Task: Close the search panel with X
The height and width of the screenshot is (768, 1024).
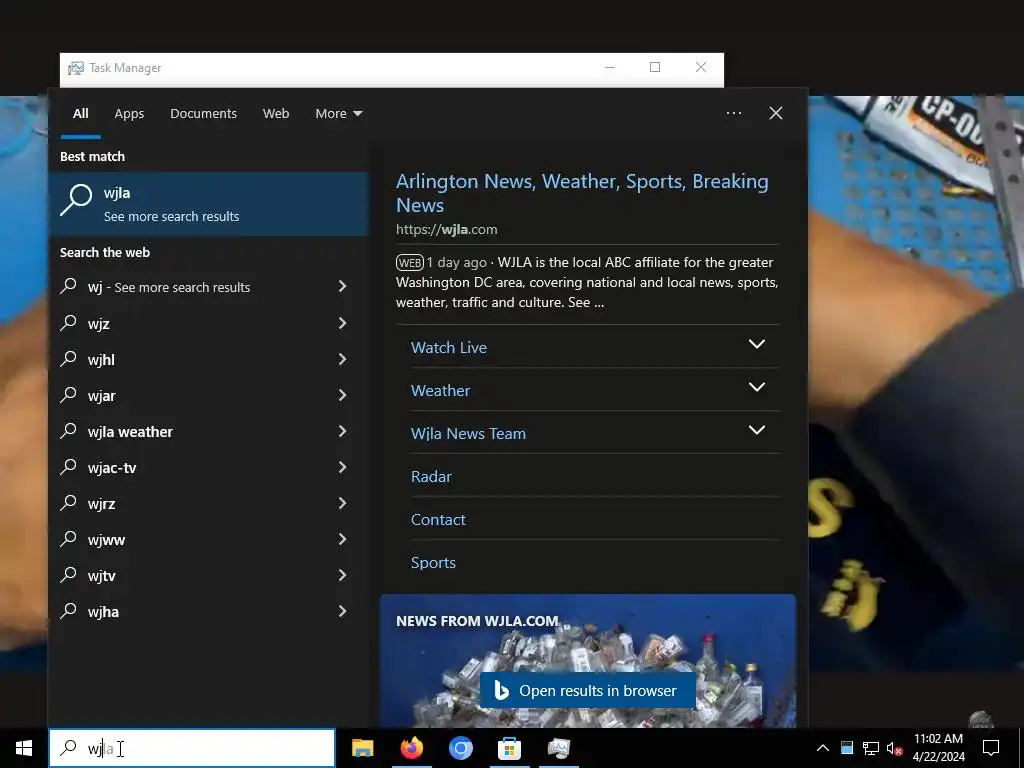Action: coord(776,113)
